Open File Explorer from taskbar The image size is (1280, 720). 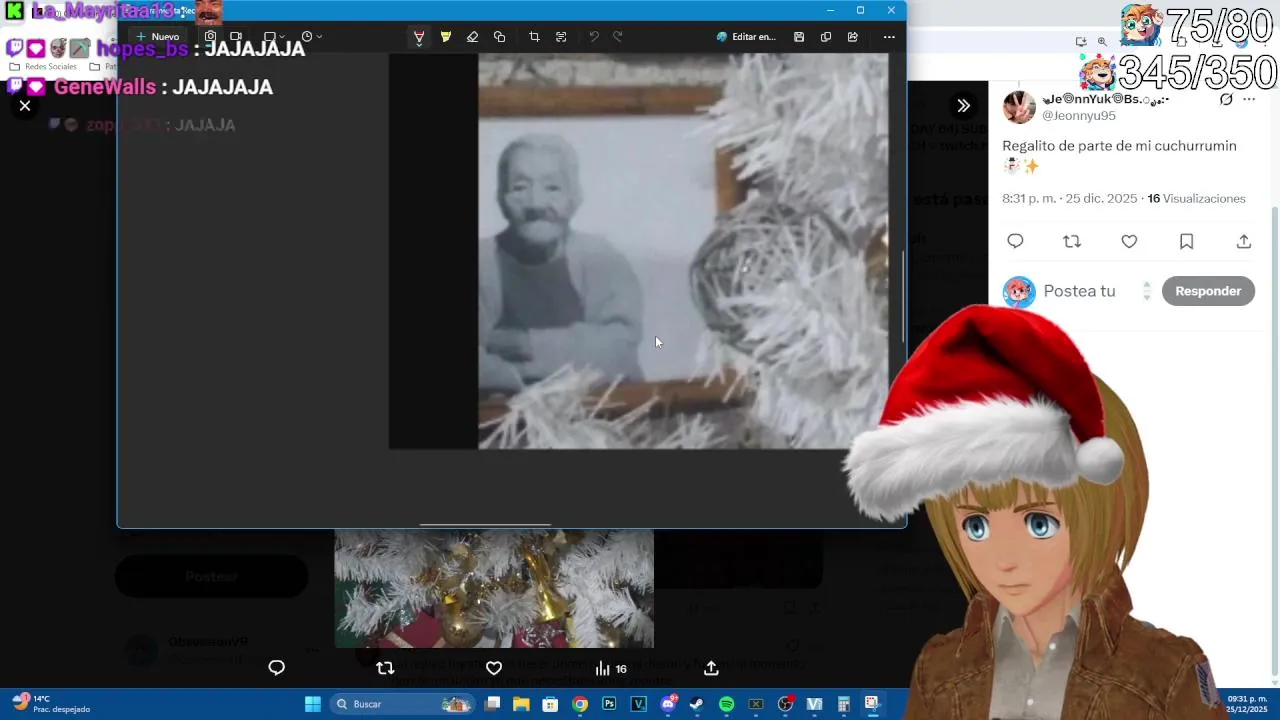(x=521, y=704)
